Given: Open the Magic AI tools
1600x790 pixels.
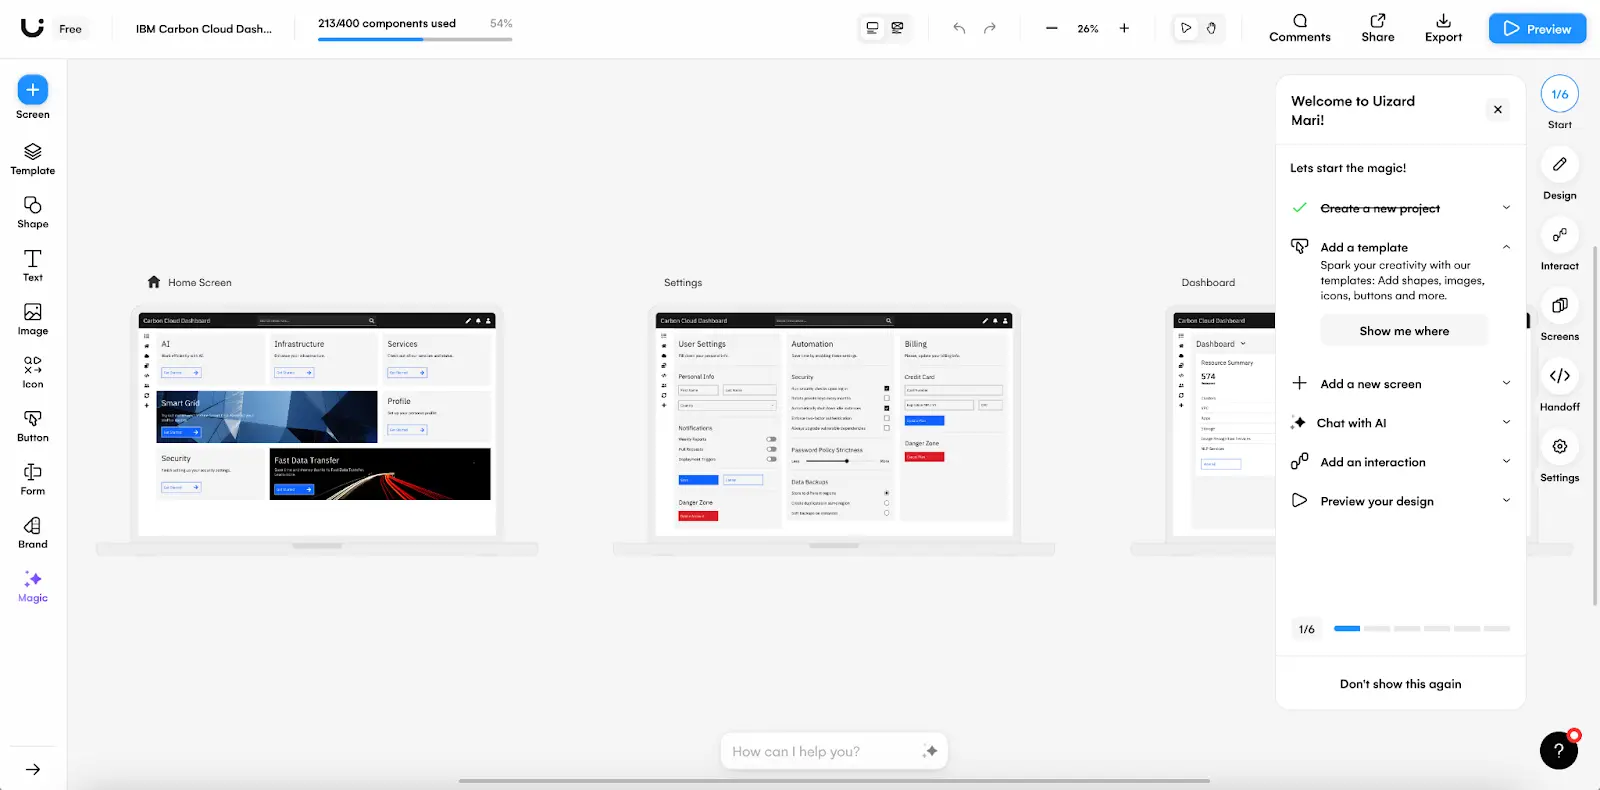Looking at the screenshot, I should point(33,586).
